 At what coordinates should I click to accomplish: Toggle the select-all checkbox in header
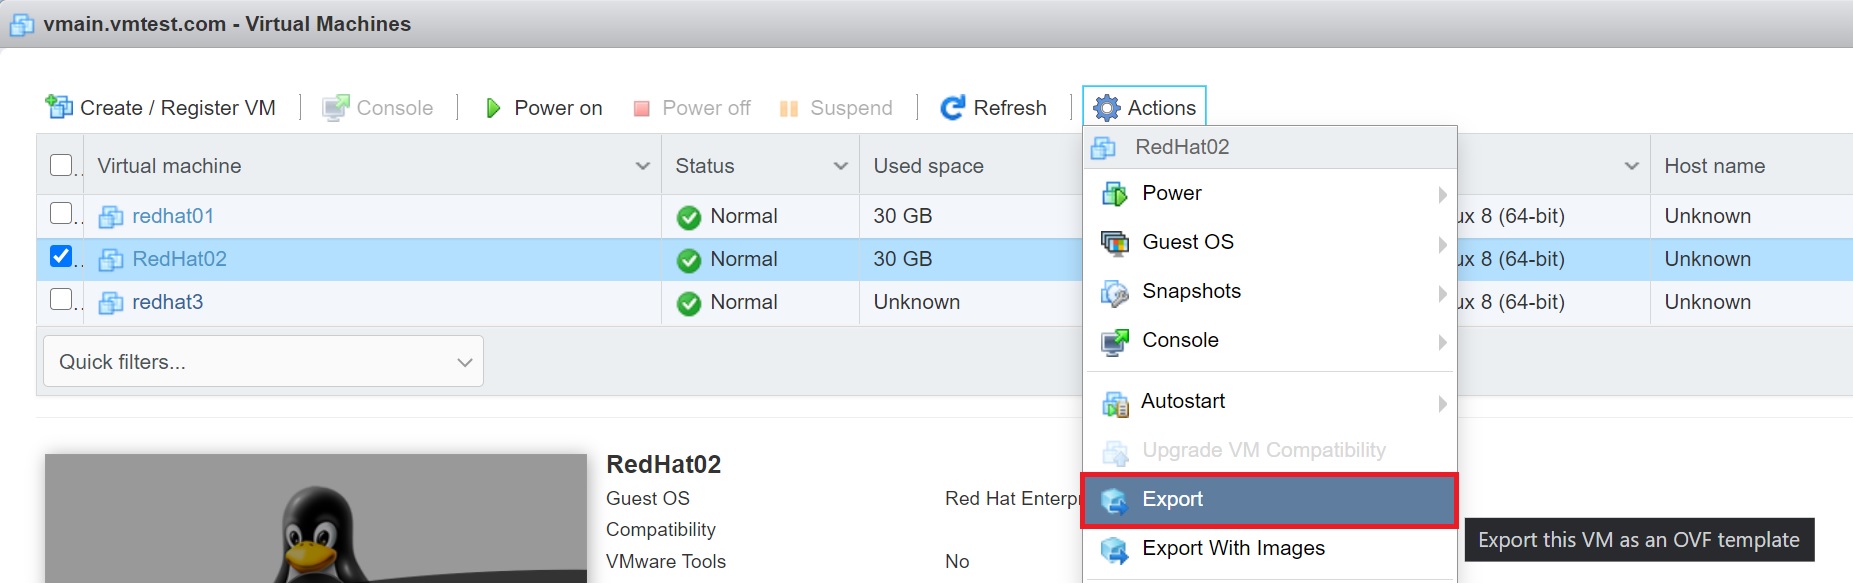pyautogui.click(x=61, y=165)
